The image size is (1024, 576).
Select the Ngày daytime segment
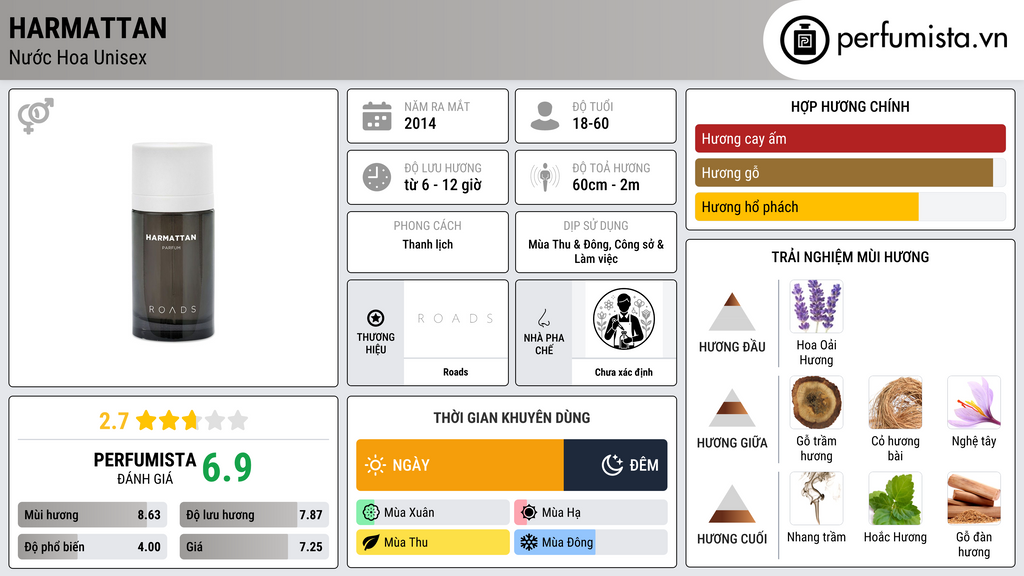tap(460, 465)
